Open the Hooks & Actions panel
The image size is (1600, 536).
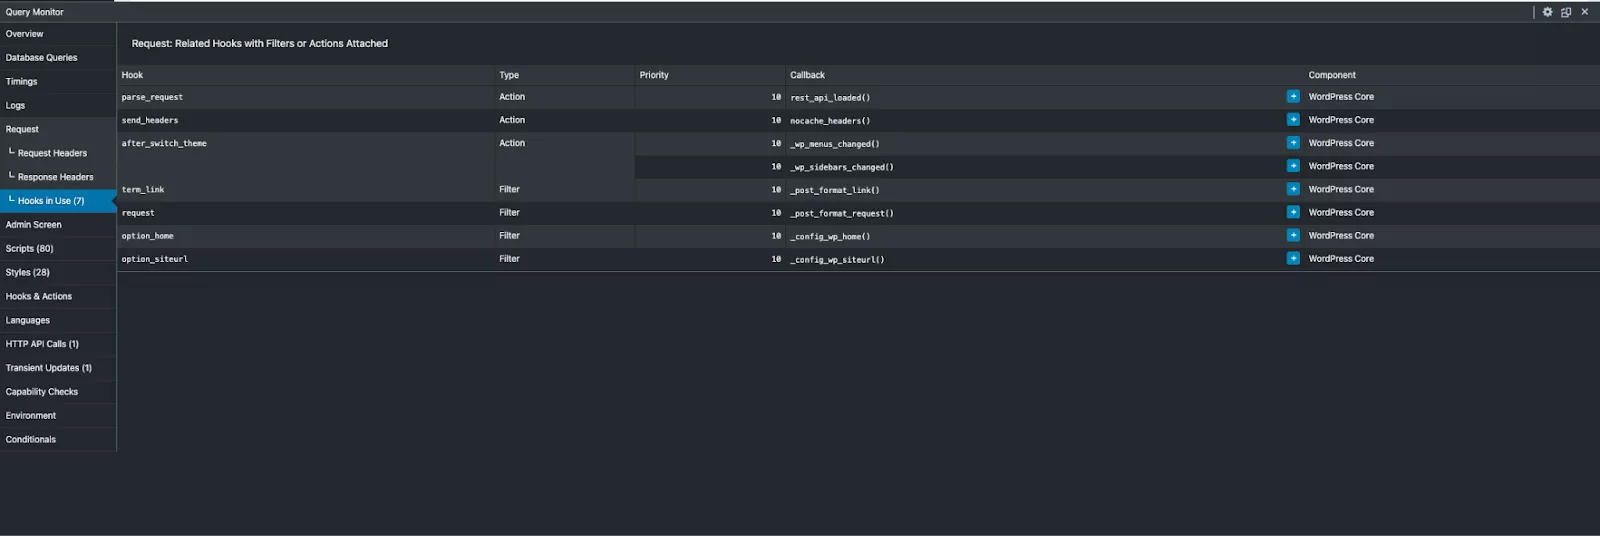38,297
